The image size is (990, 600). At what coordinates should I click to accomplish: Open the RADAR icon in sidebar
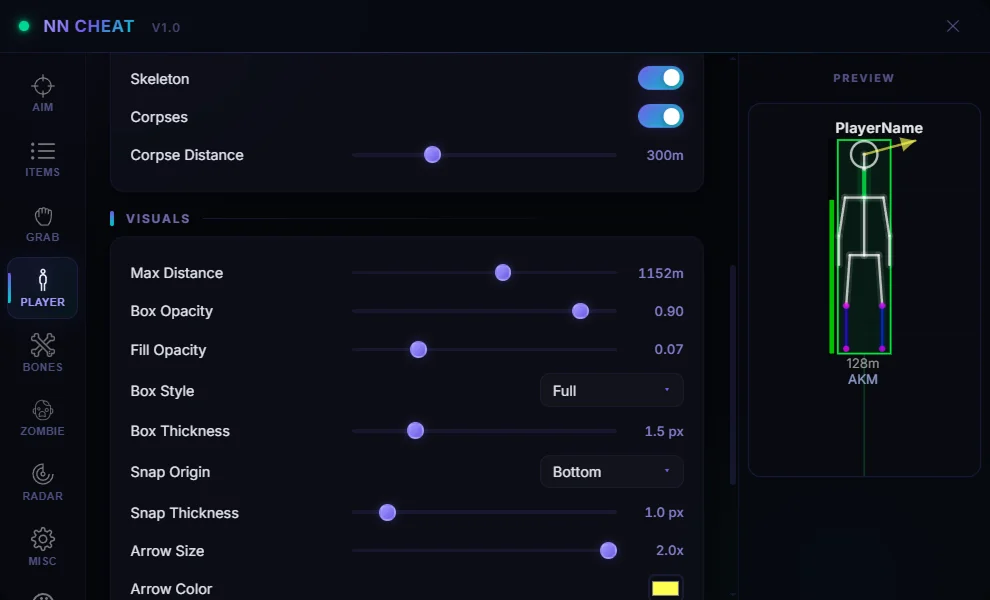42,474
